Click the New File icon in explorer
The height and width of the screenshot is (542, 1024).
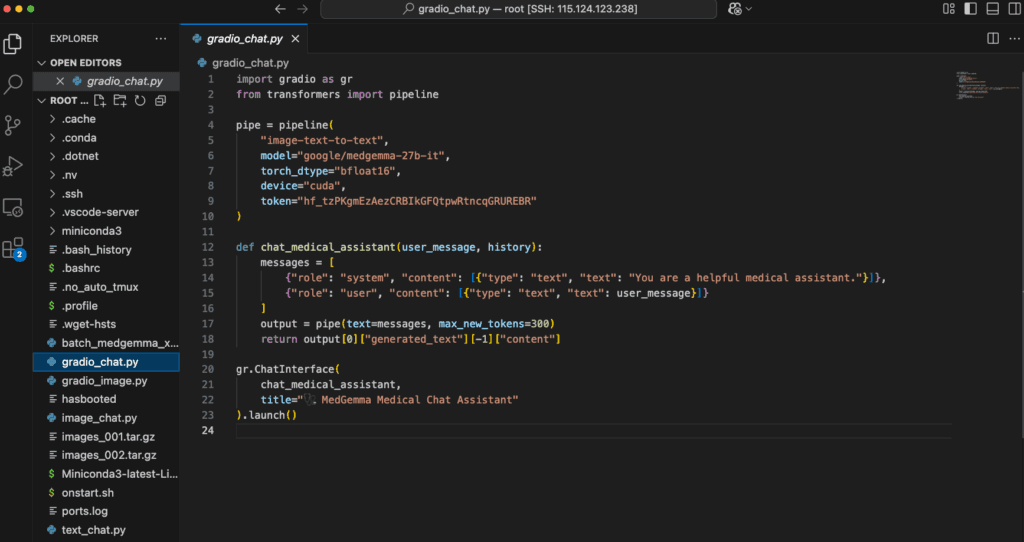point(99,101)
